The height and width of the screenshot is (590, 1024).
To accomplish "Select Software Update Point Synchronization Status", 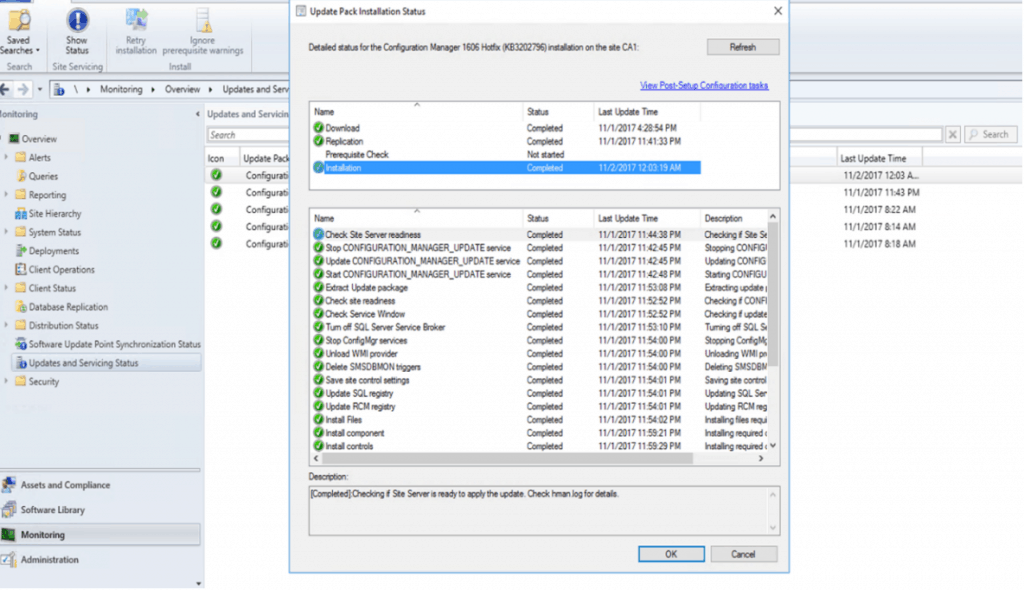I will [108, 344].
